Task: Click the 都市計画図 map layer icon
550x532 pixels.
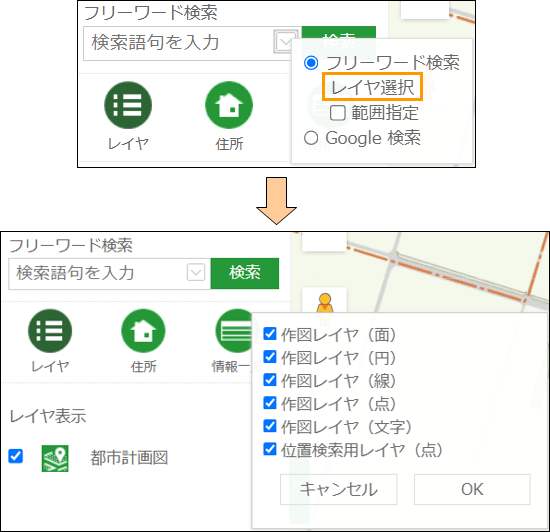Action: (x=55, y=458)
